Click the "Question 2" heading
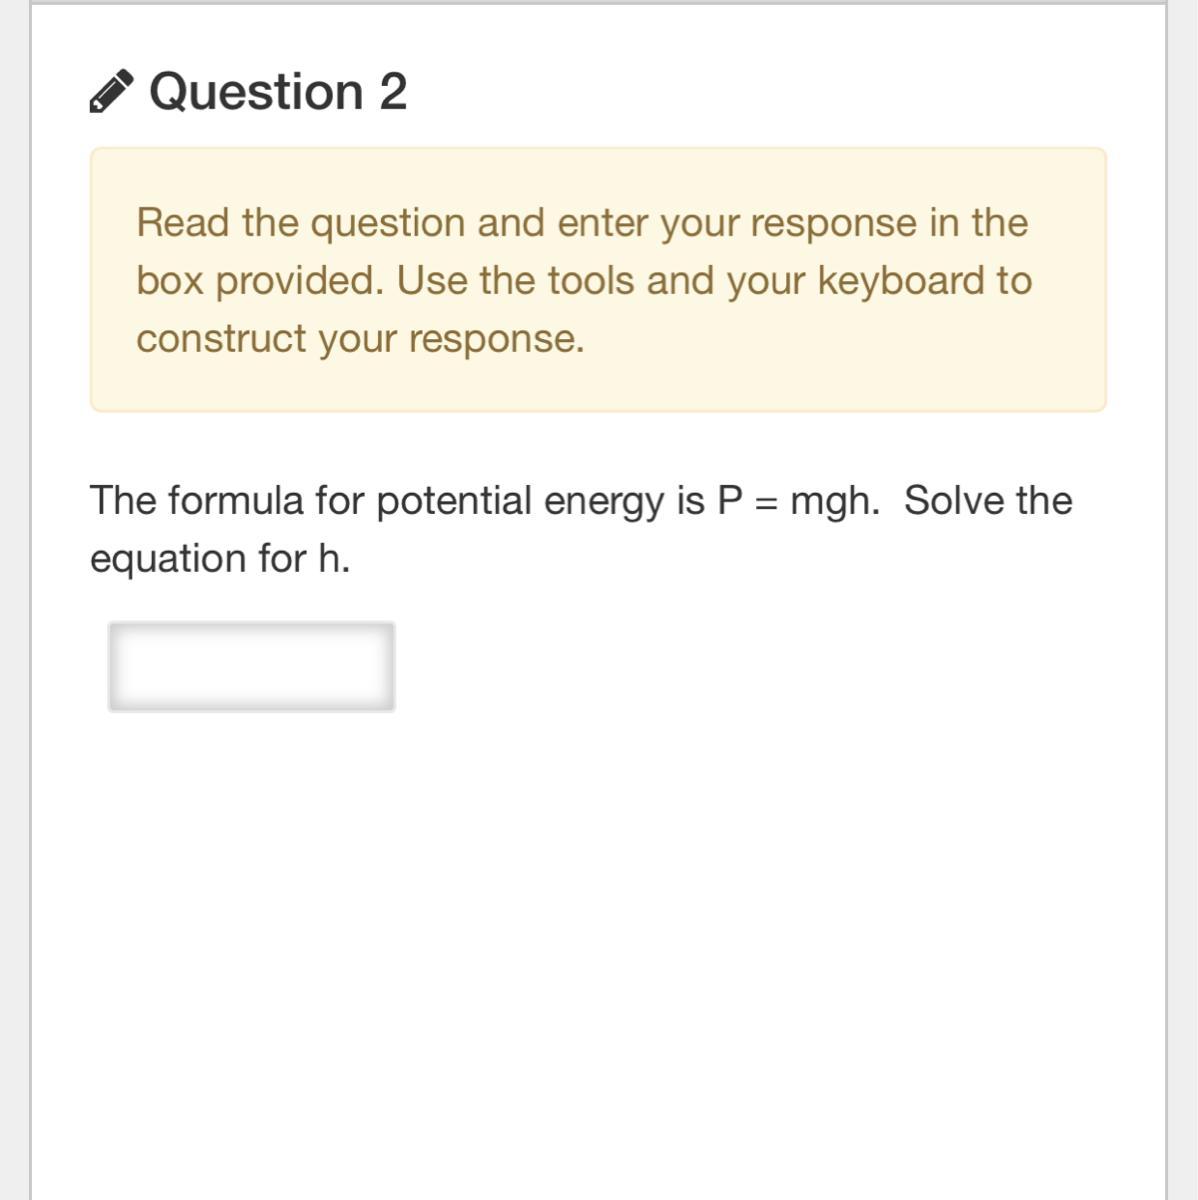Screen dimensions: 1198x1200 pos(277,92)
